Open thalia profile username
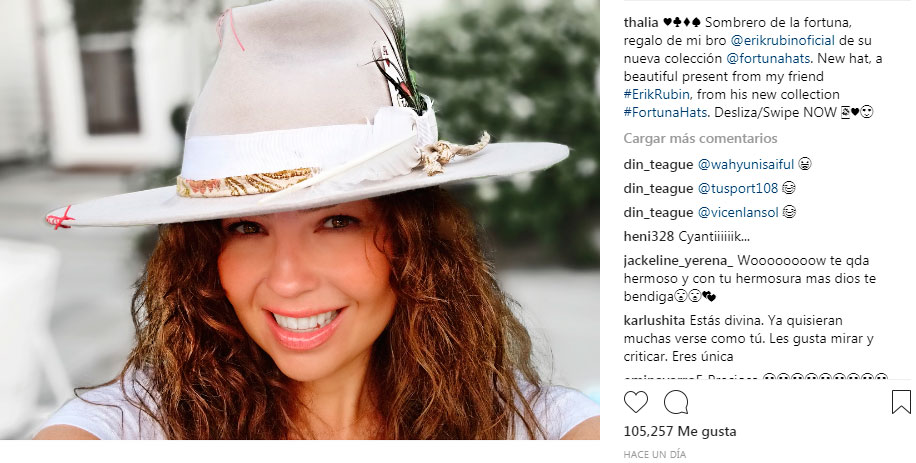Viewport: 916px width, 463px height. tap(641, 23)
